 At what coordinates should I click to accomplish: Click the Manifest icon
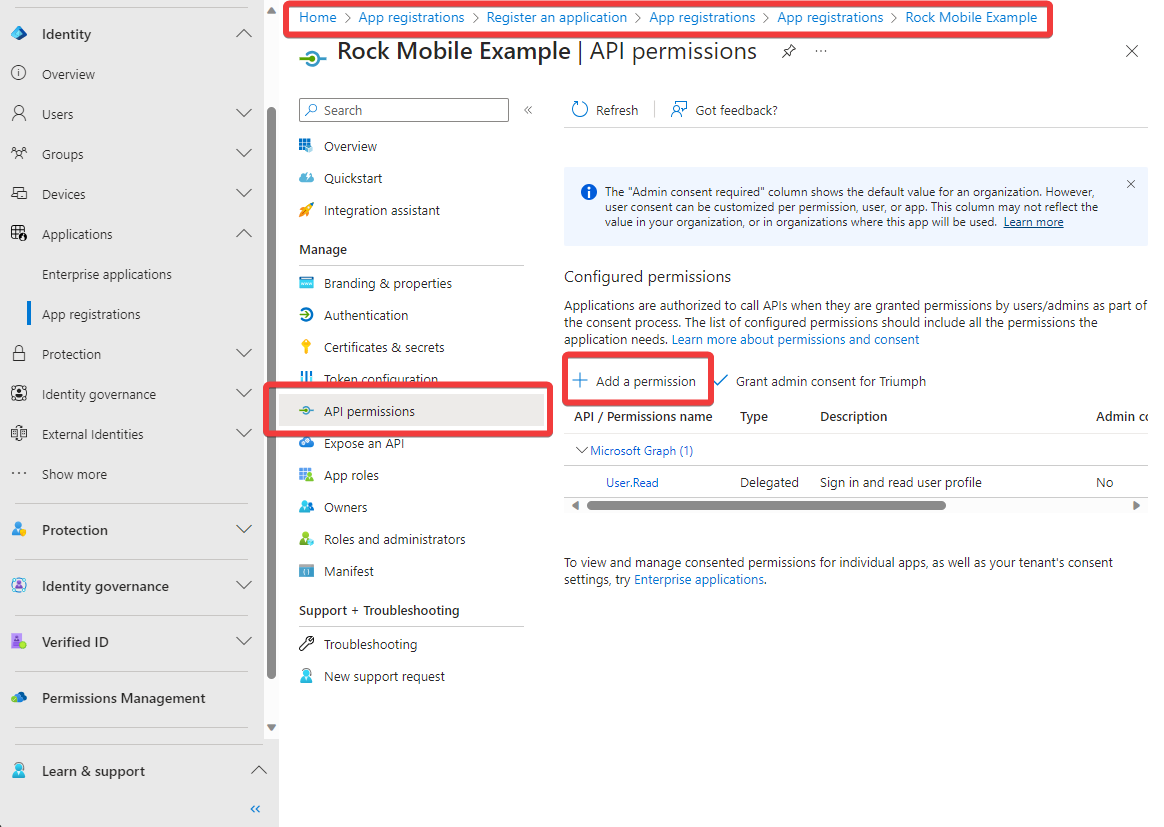[x=306, y=570]
